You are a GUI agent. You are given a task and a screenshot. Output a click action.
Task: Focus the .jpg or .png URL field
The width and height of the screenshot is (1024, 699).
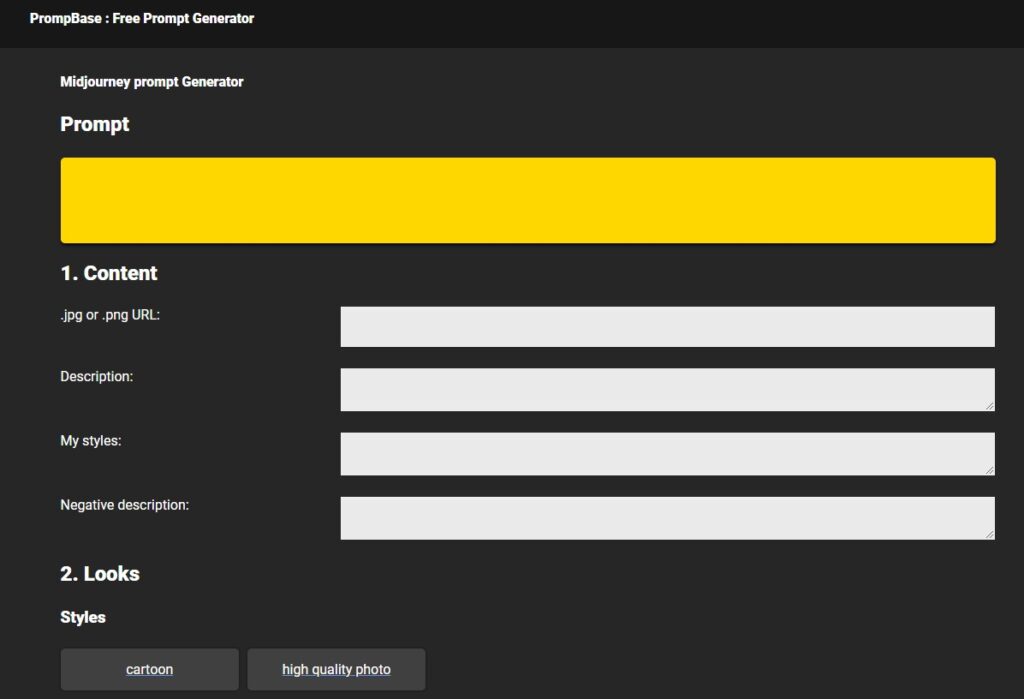[x=667, y=327]
